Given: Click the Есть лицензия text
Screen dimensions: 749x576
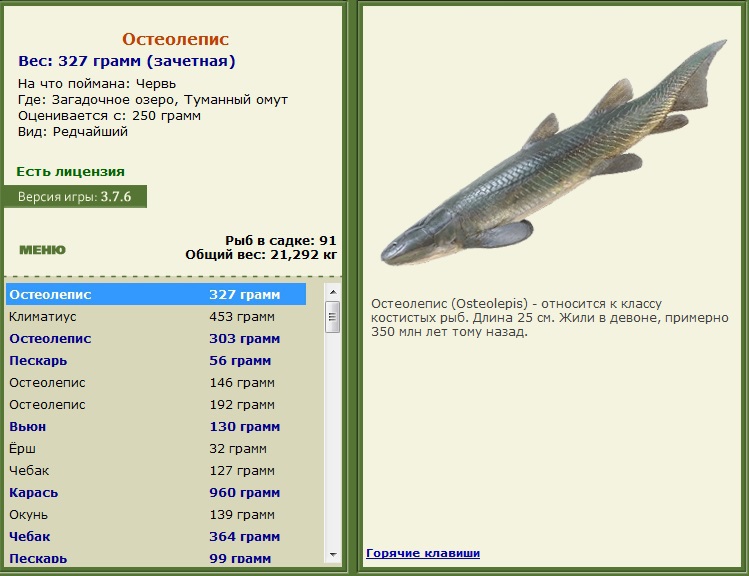Looking at the screenshot, I should (70, 171).
